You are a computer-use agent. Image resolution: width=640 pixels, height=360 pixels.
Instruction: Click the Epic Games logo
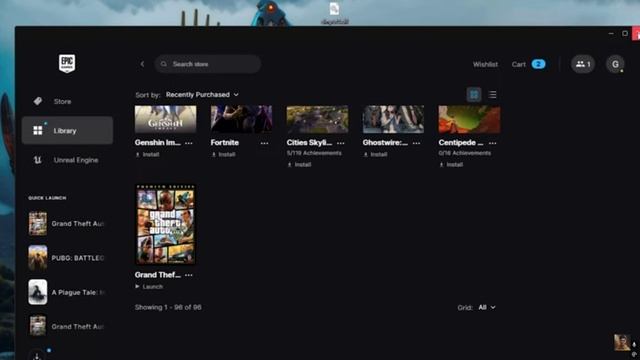(67, 64)
